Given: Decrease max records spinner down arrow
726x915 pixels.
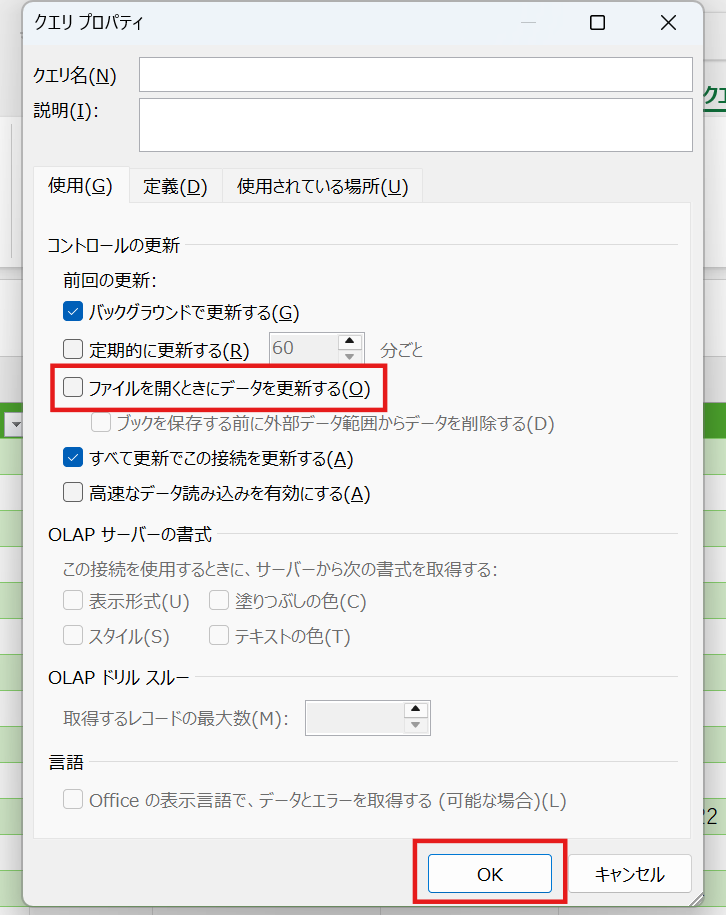Looking at the screenshot, I should pyautogui.click(x=416, y=725).
